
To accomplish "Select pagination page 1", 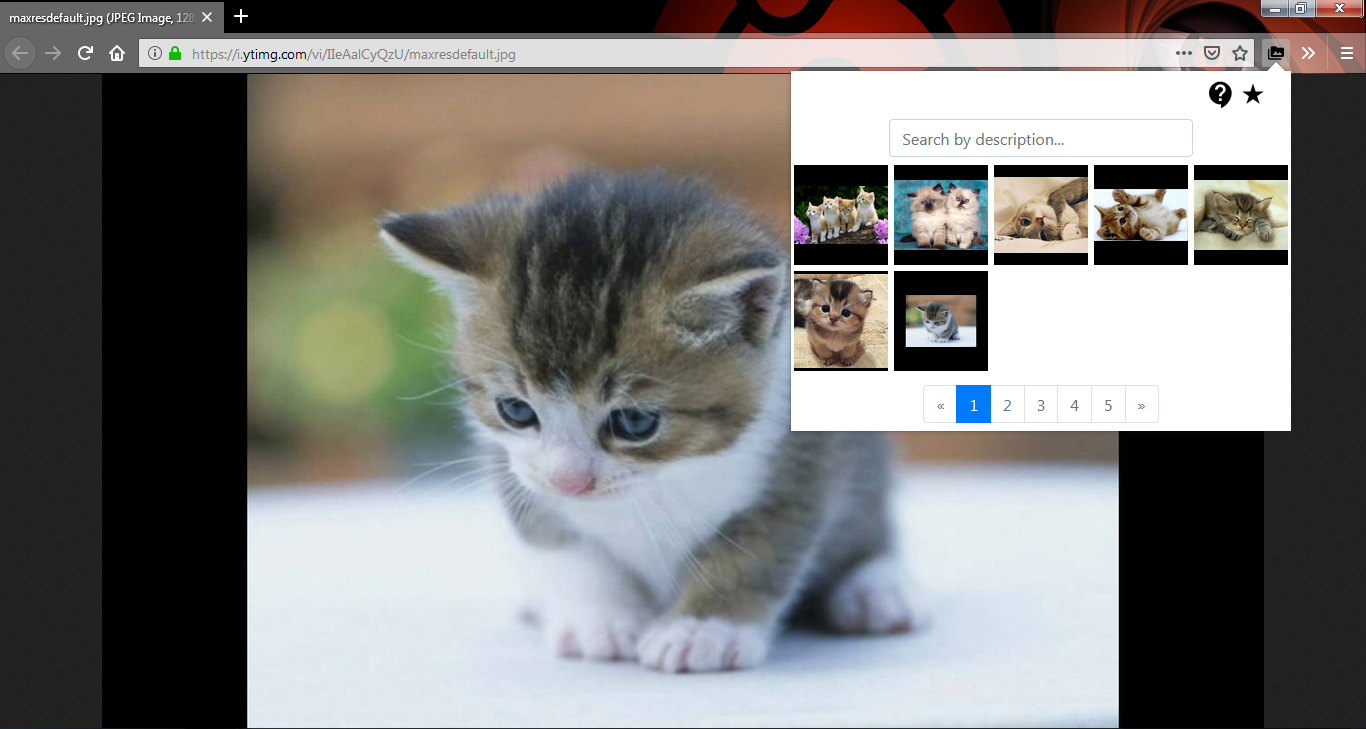I will 974,404.
